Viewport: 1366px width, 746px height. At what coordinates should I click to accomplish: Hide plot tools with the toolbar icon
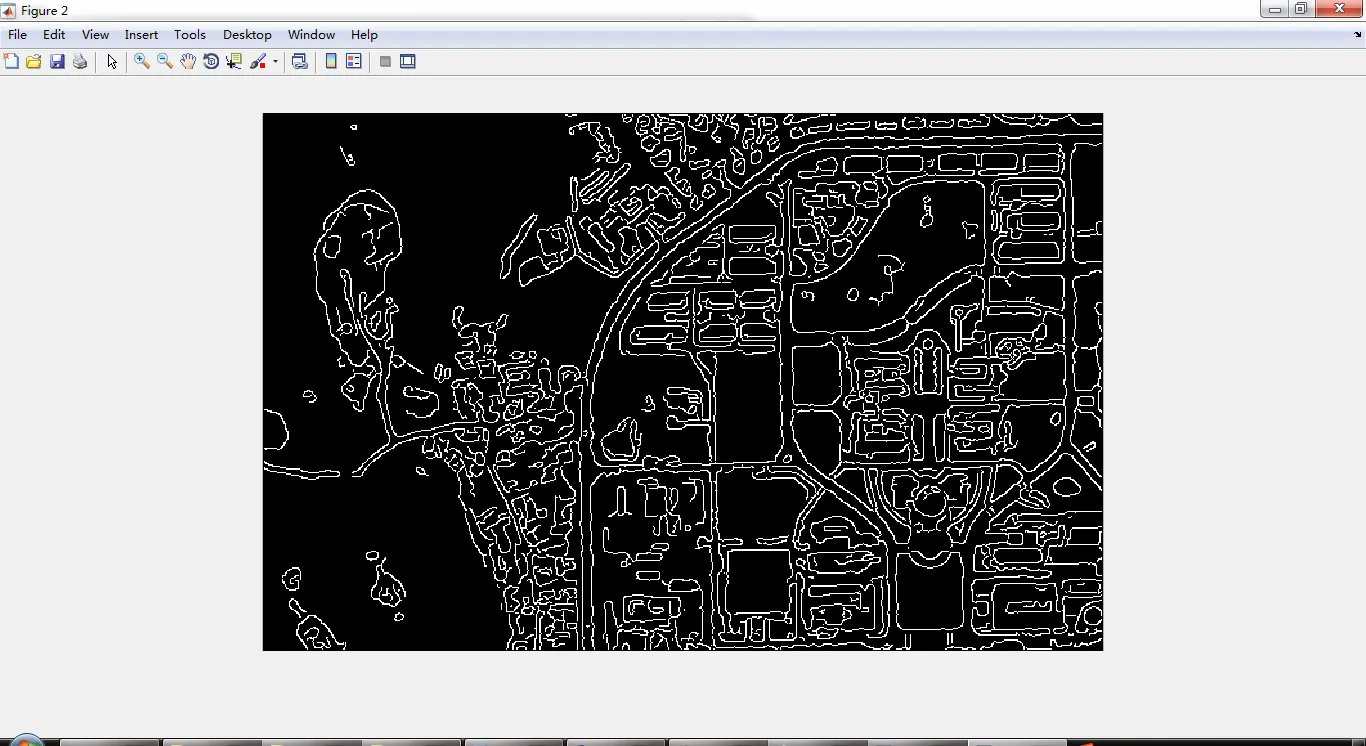pos(385,62)
